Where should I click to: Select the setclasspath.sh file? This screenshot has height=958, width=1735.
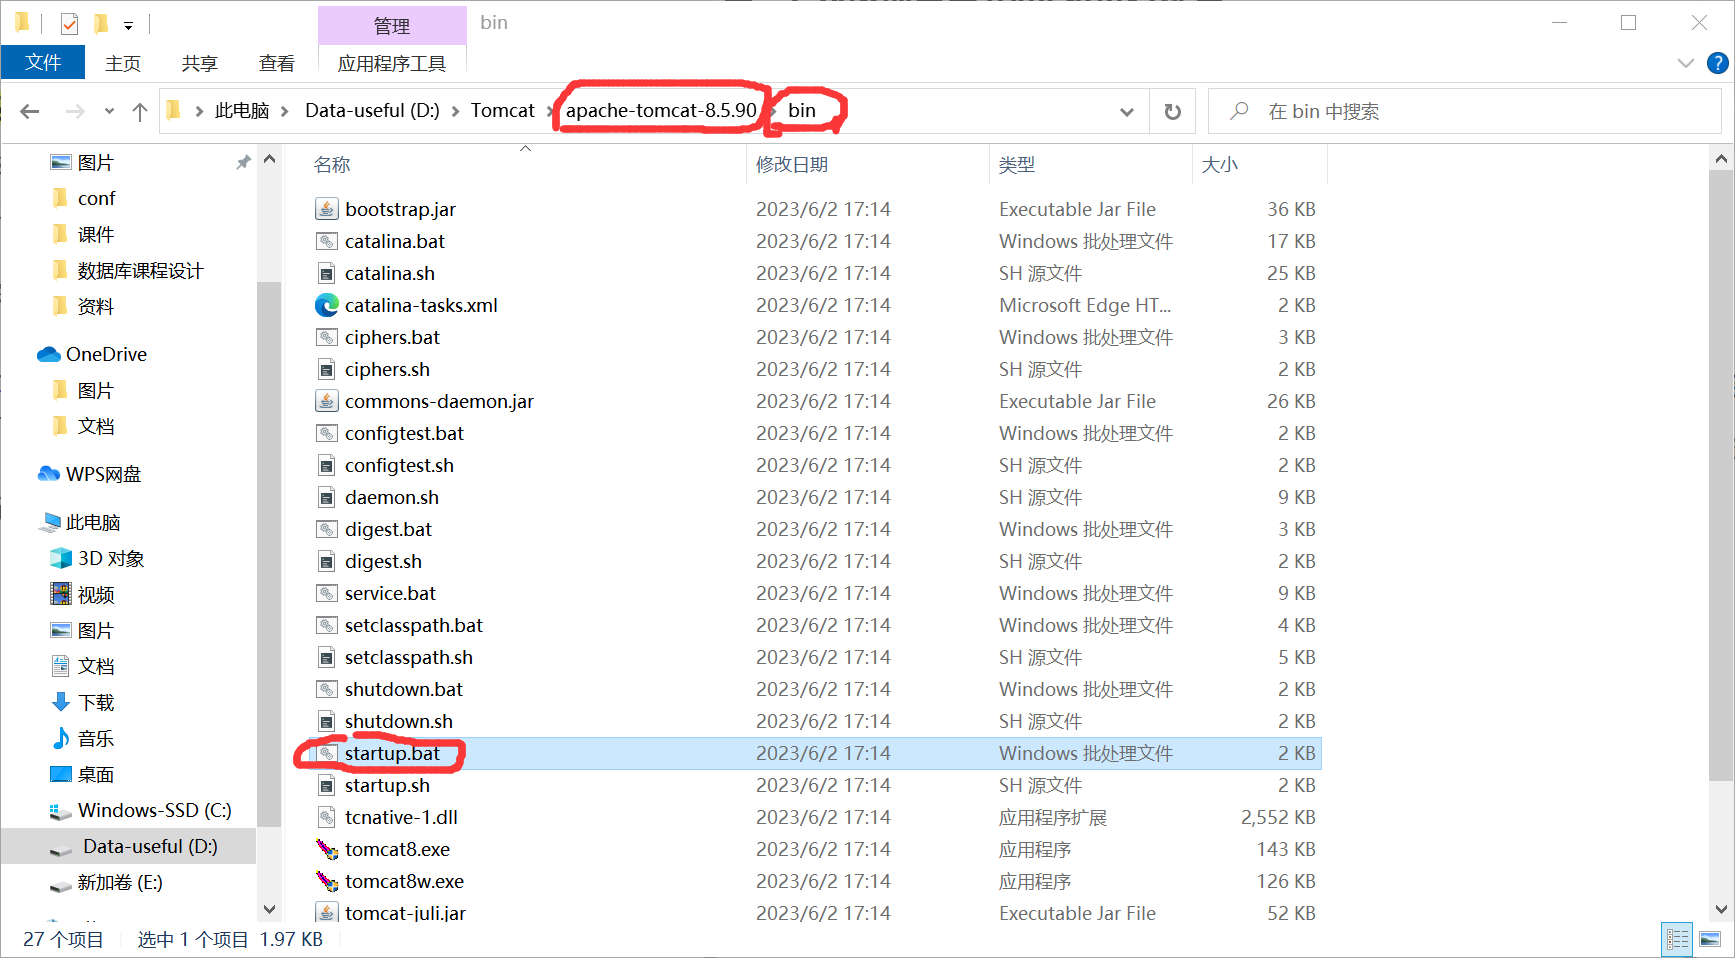click(x=409, y=657)
